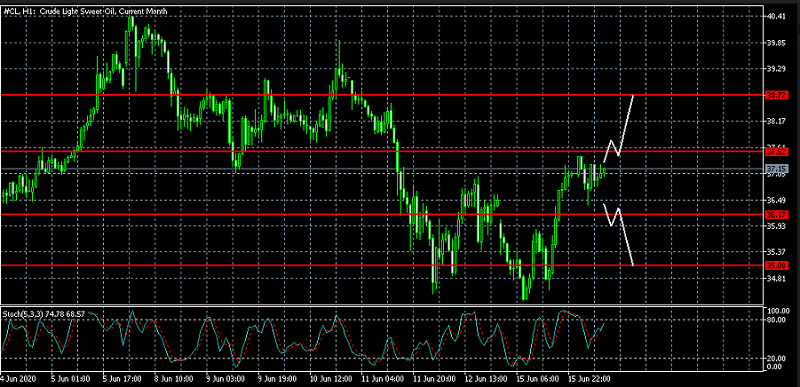Click the 35.93 price axis label

(777, 226)
